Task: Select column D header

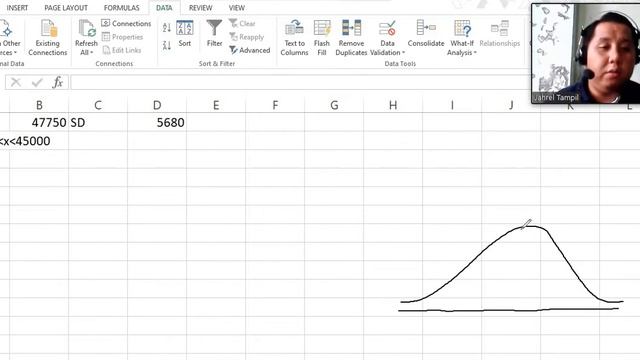Action: (x=157, y=105)
